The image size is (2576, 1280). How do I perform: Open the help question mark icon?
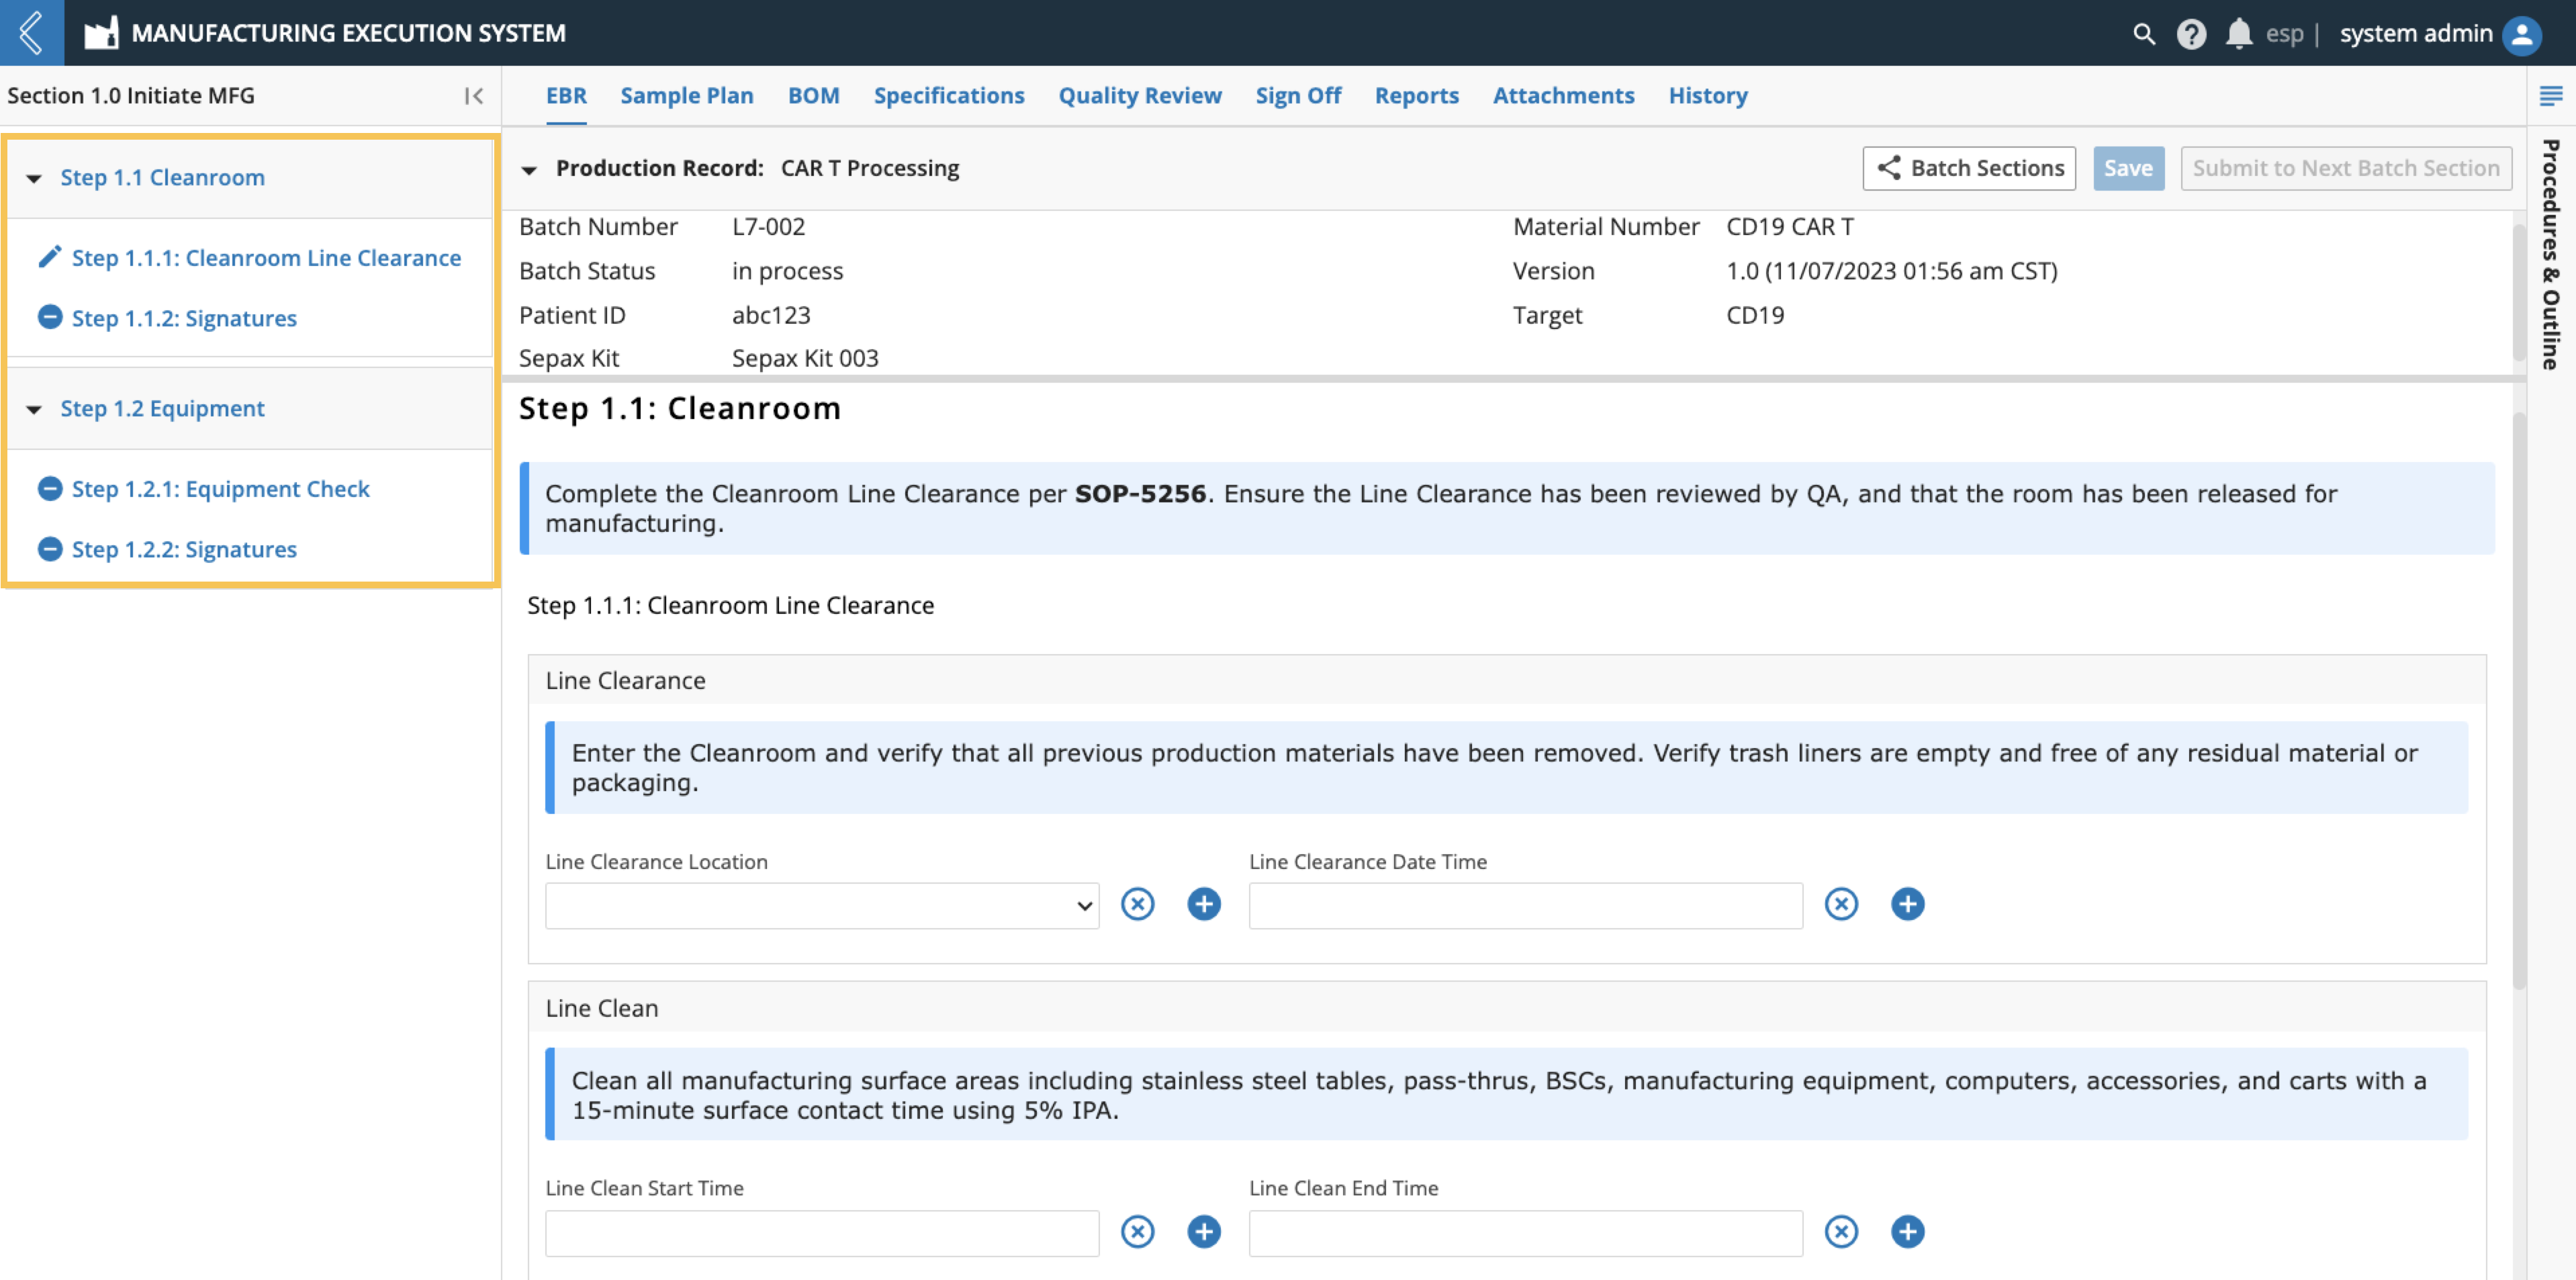[x=2191, y=34]
